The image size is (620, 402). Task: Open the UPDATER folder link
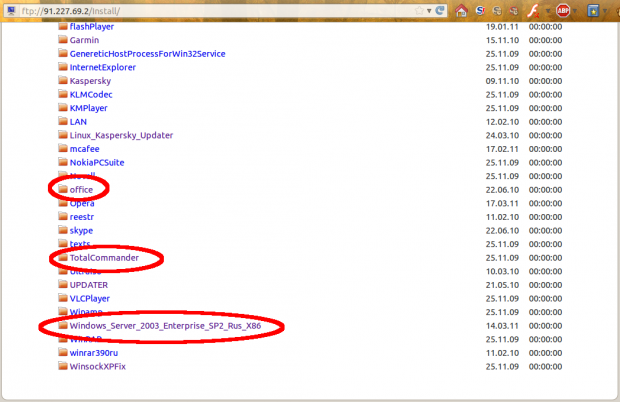click(x=89, y=285)
